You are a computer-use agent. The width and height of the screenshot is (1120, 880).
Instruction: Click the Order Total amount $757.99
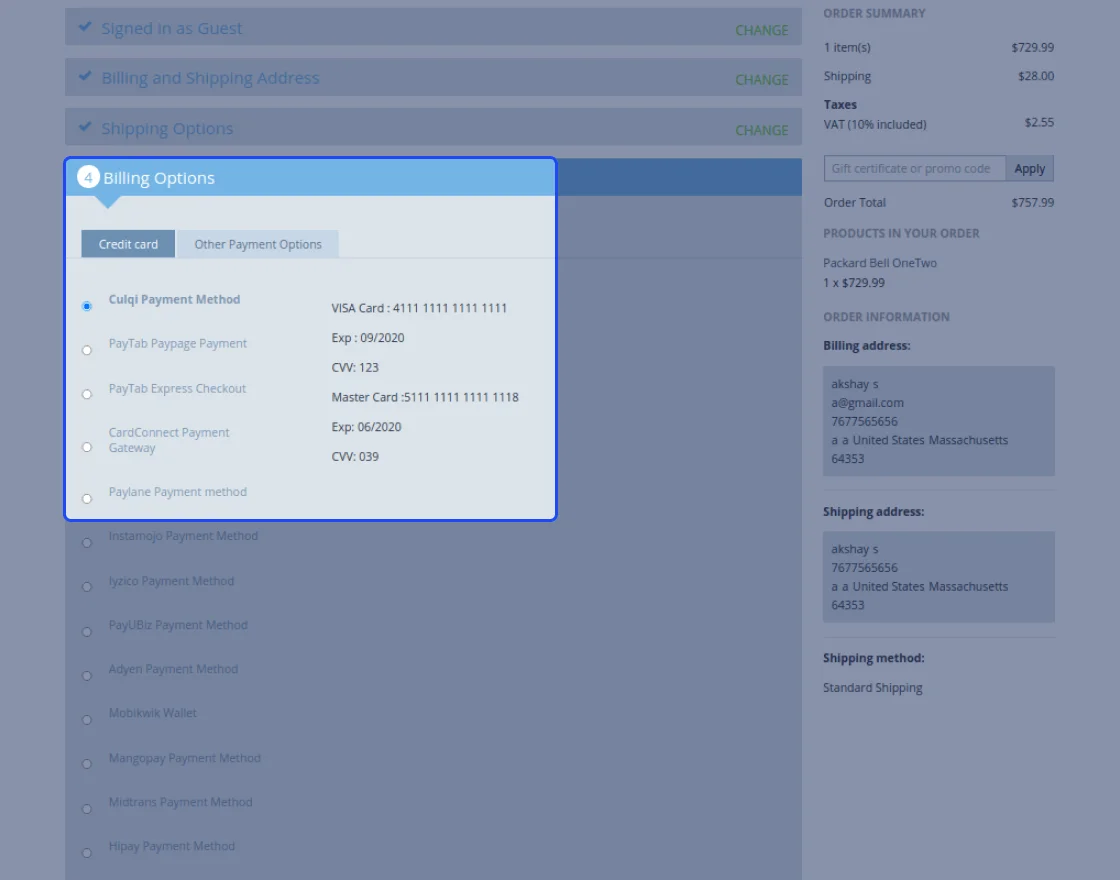[x=1033, y=203]
